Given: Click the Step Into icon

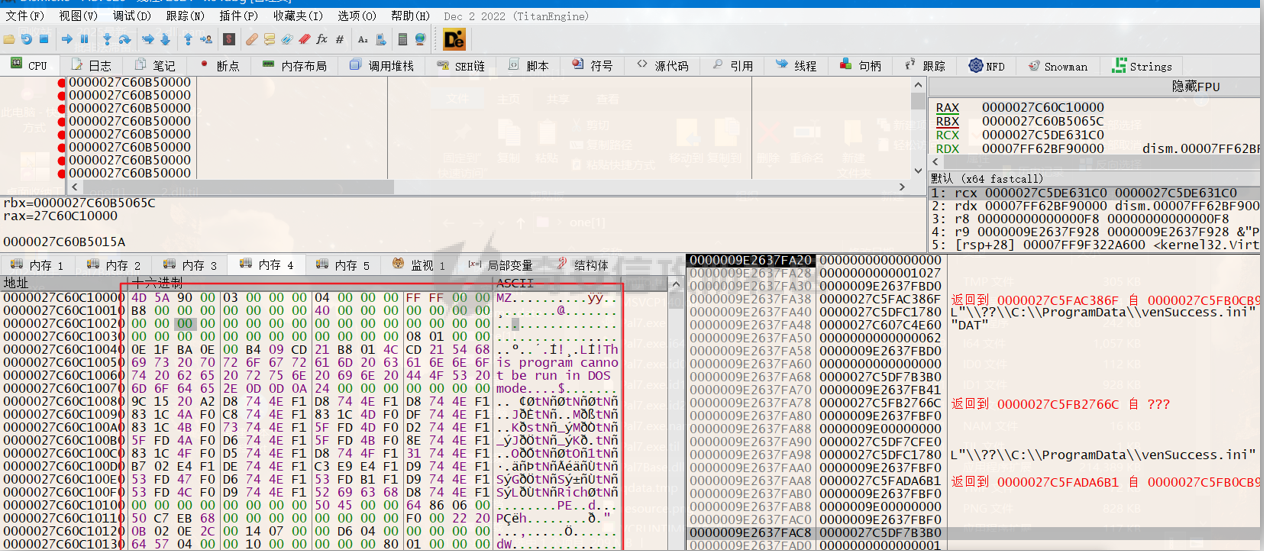Looking at the screenshot, I should coord(107,39).
